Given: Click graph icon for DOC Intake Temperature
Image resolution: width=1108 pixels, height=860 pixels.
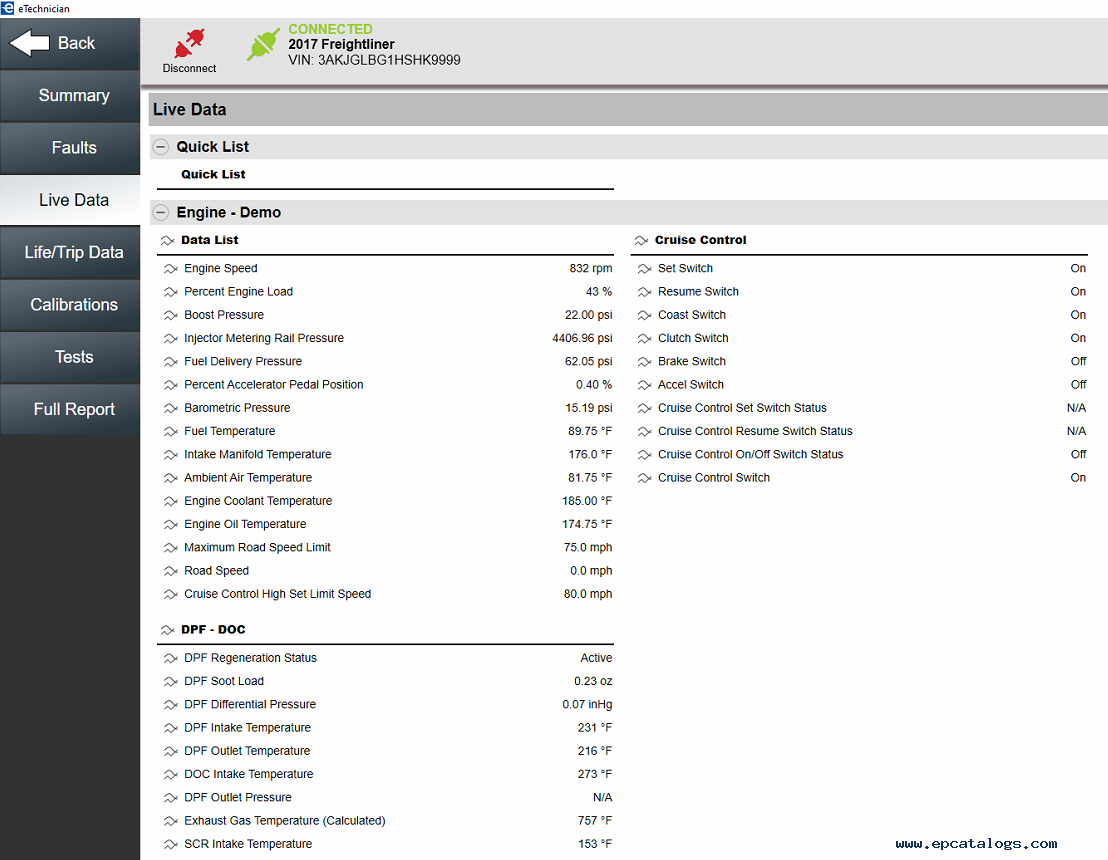Looking at the screenshot, I should [170, 774].
